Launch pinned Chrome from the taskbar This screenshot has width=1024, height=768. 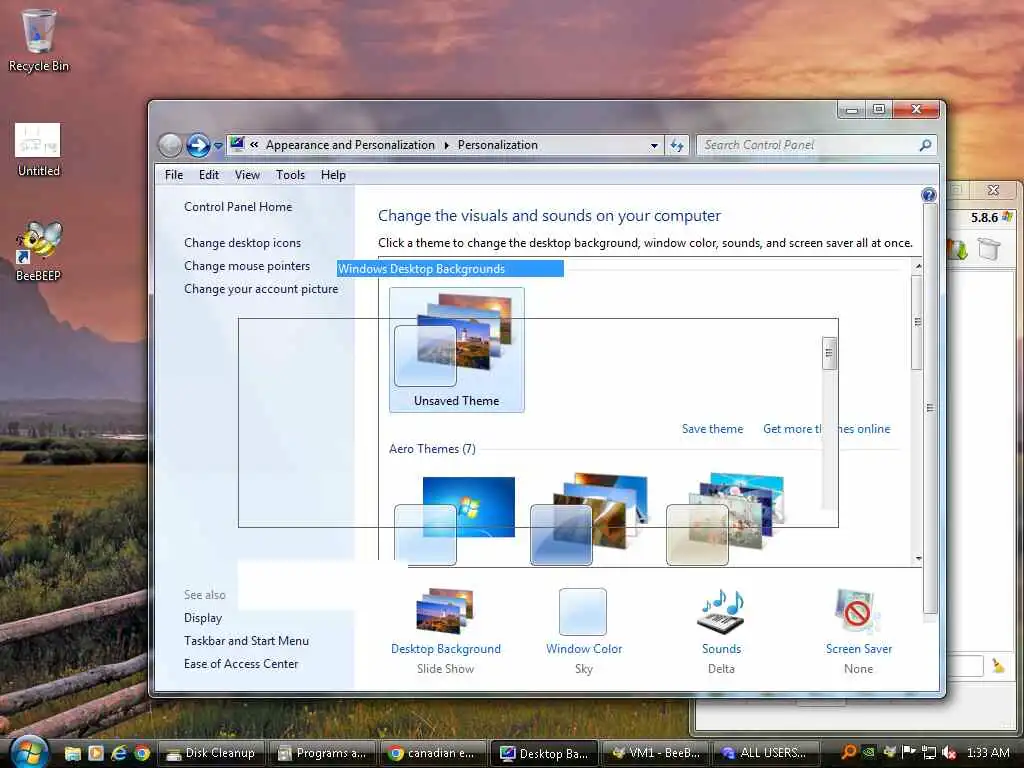142,753
